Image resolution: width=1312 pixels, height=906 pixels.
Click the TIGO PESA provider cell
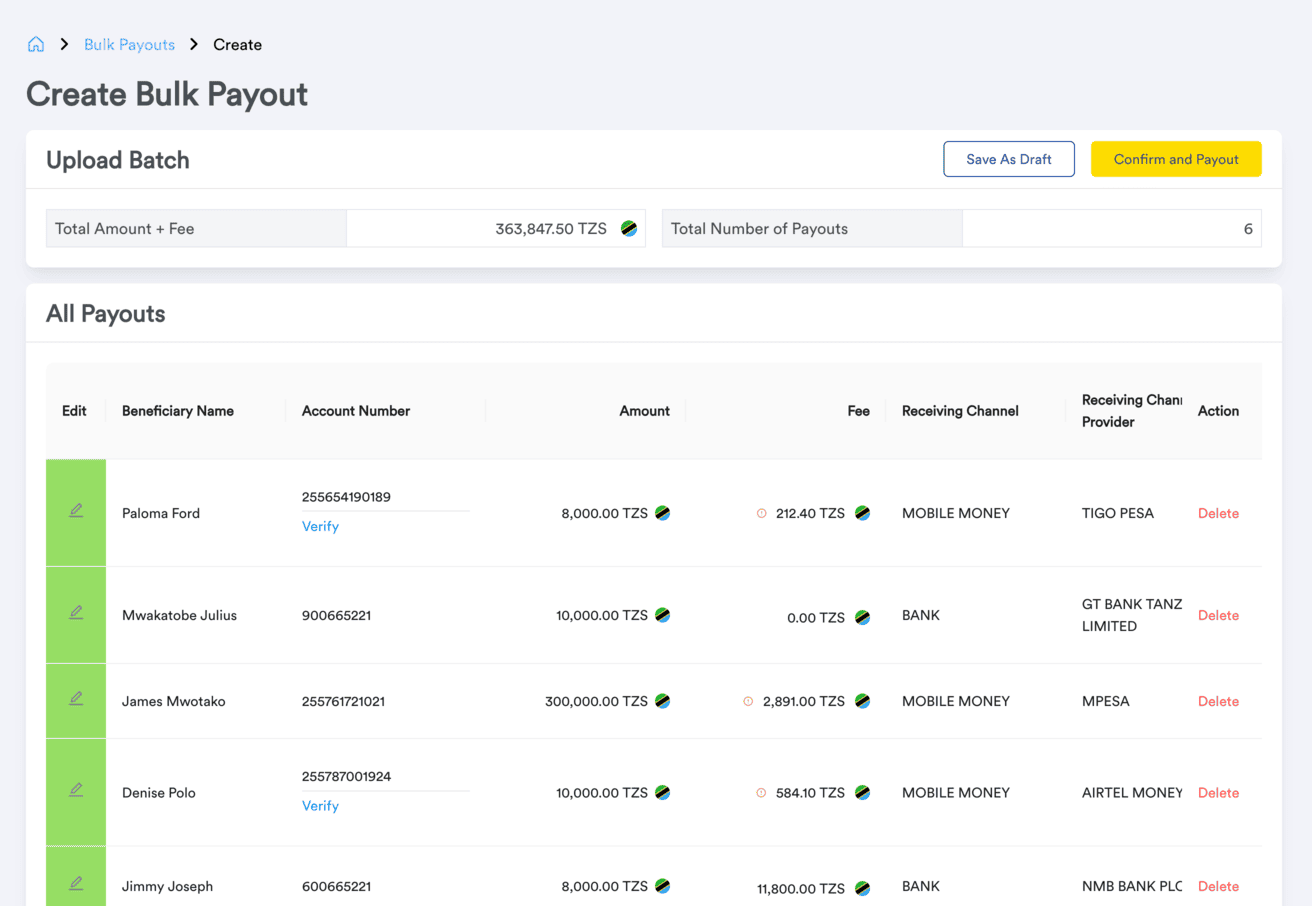point(1118,513)
